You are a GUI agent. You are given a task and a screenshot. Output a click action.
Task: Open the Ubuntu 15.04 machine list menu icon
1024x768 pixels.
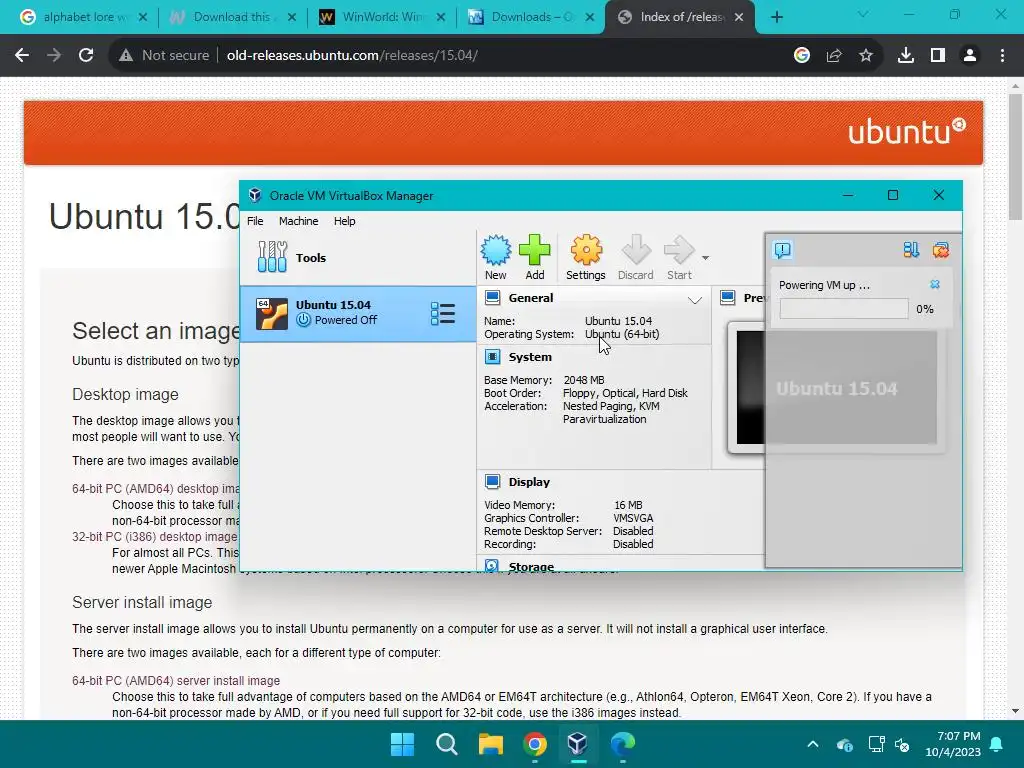point(443,313)
